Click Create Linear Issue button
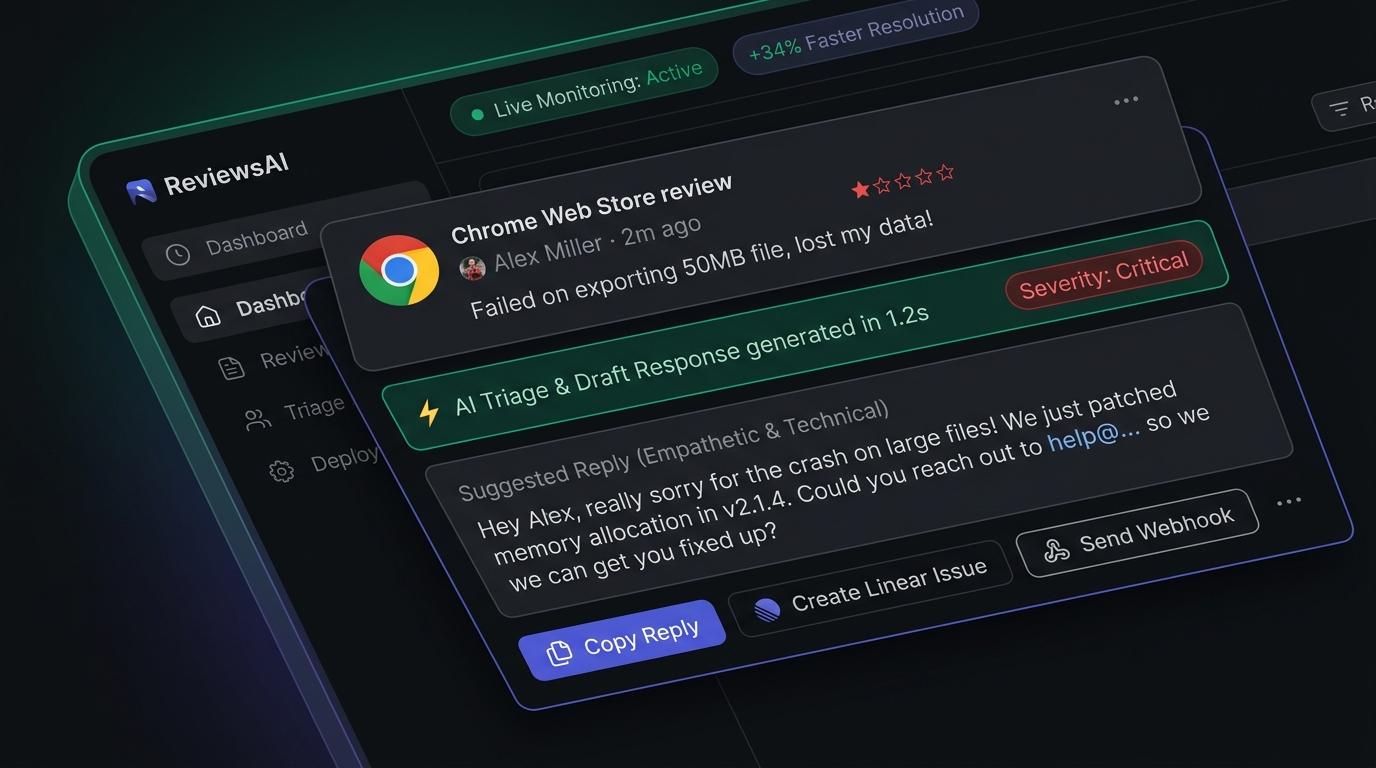 coord(871,590)
